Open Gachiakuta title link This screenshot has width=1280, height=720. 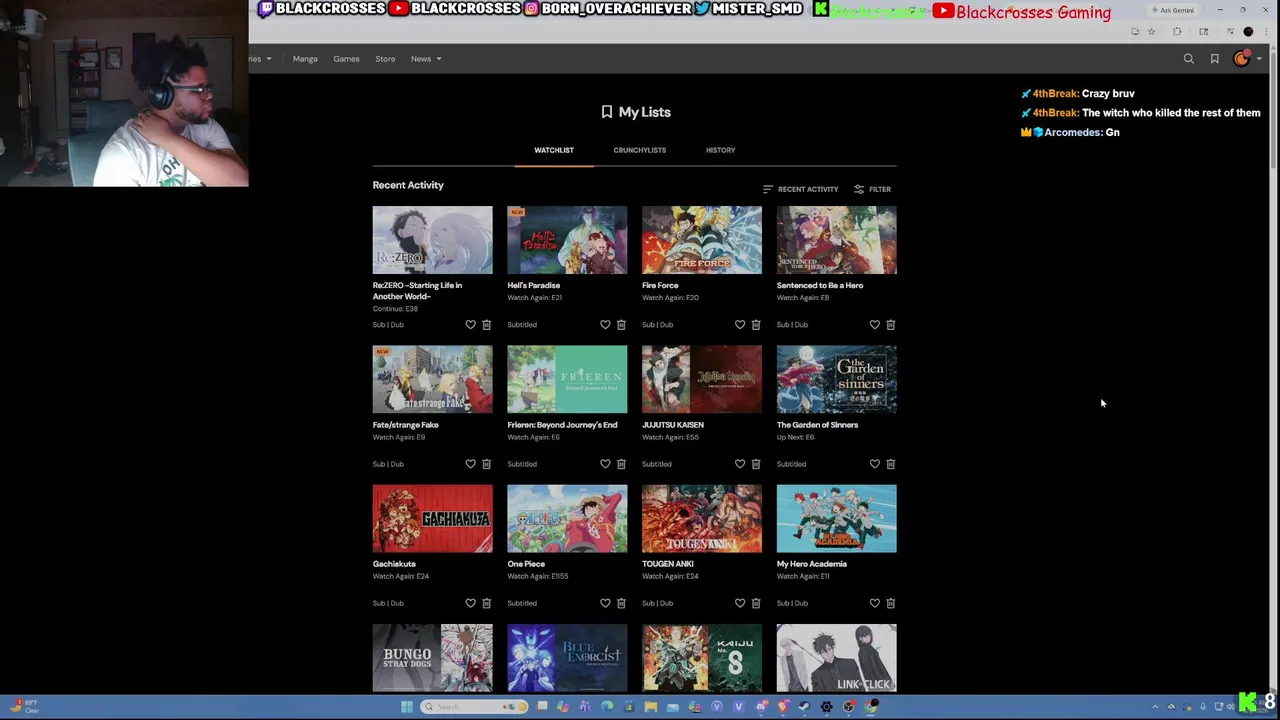pyautogui.click(x=394, y=564)
